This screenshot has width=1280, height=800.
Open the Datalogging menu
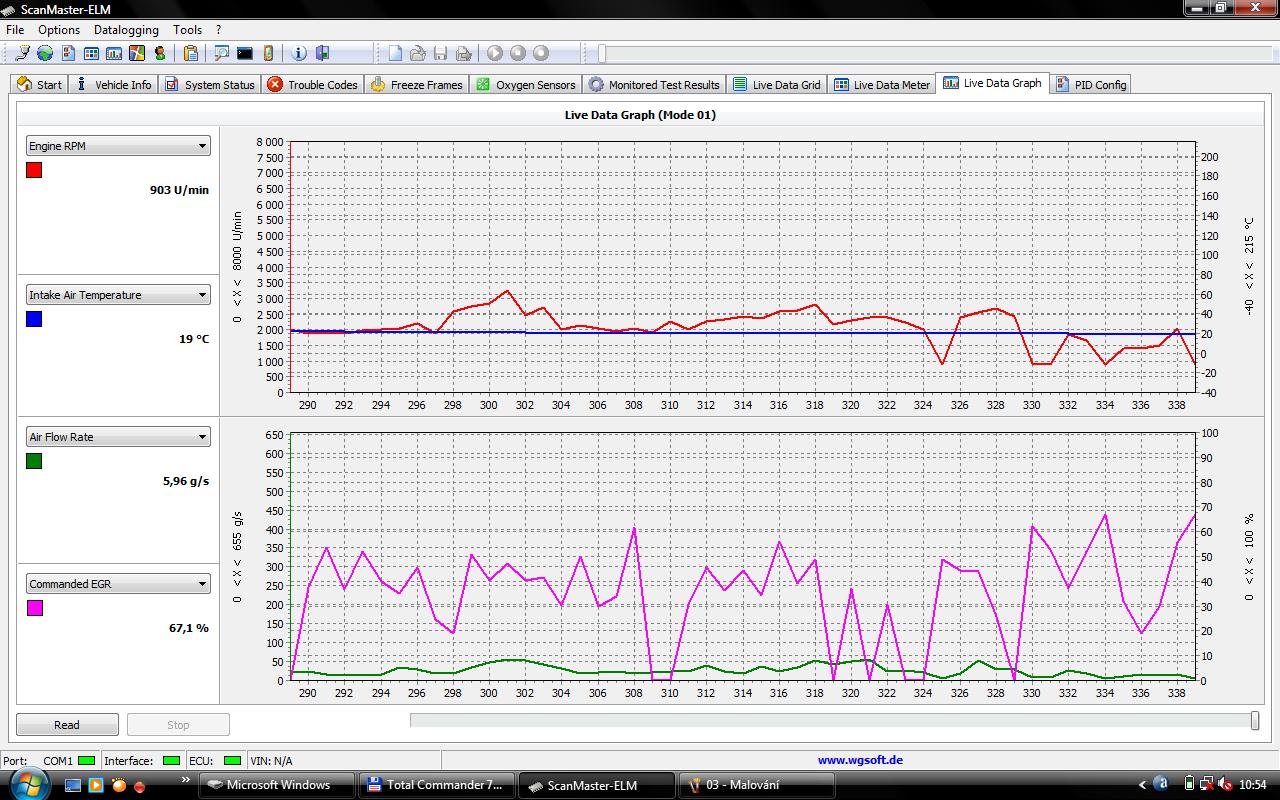(x=126, y=30)
